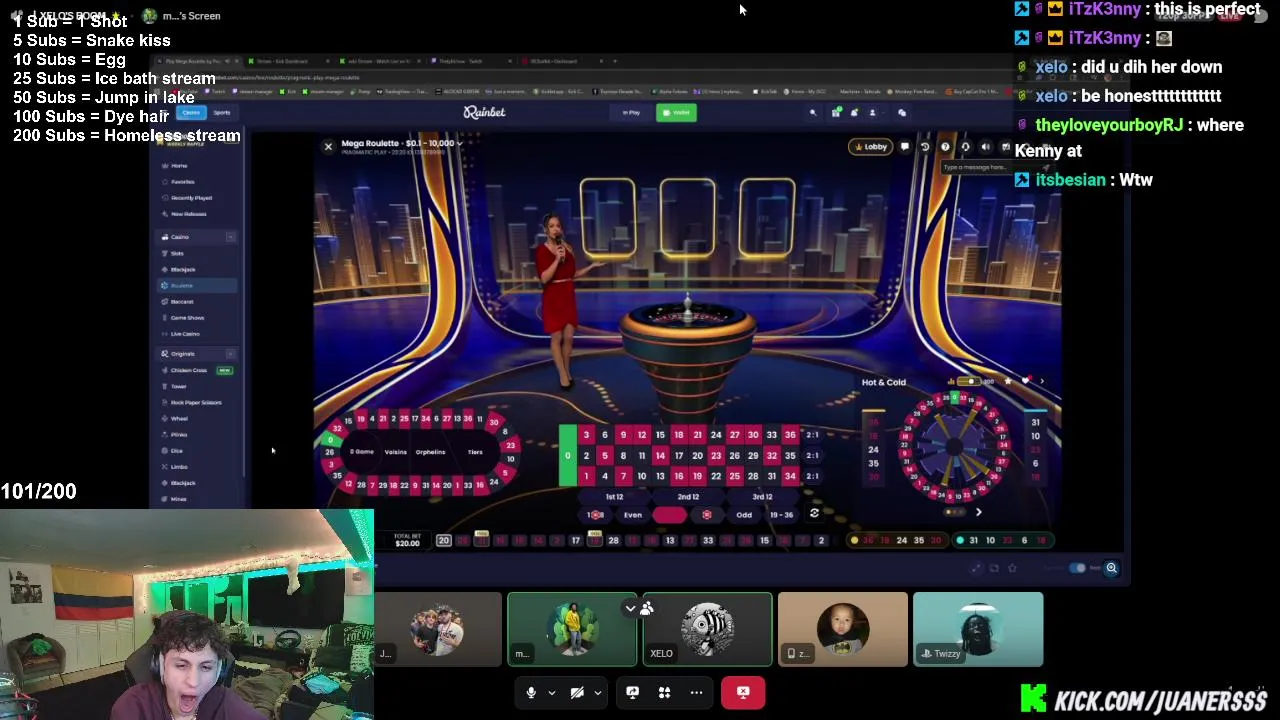The width and height of the screenshot is (1280, 720).
Task: Select Tiers on the racetrack
Action: [x=475, y=452]
